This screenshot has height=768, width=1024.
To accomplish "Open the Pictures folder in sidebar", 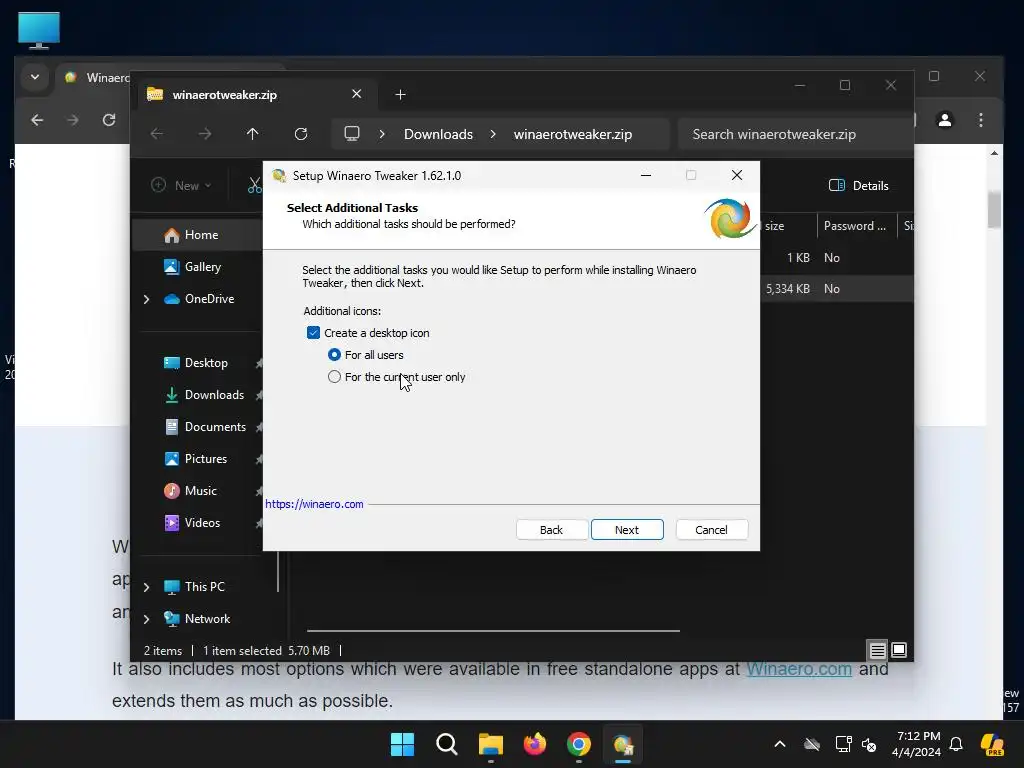I will point(206,458).
